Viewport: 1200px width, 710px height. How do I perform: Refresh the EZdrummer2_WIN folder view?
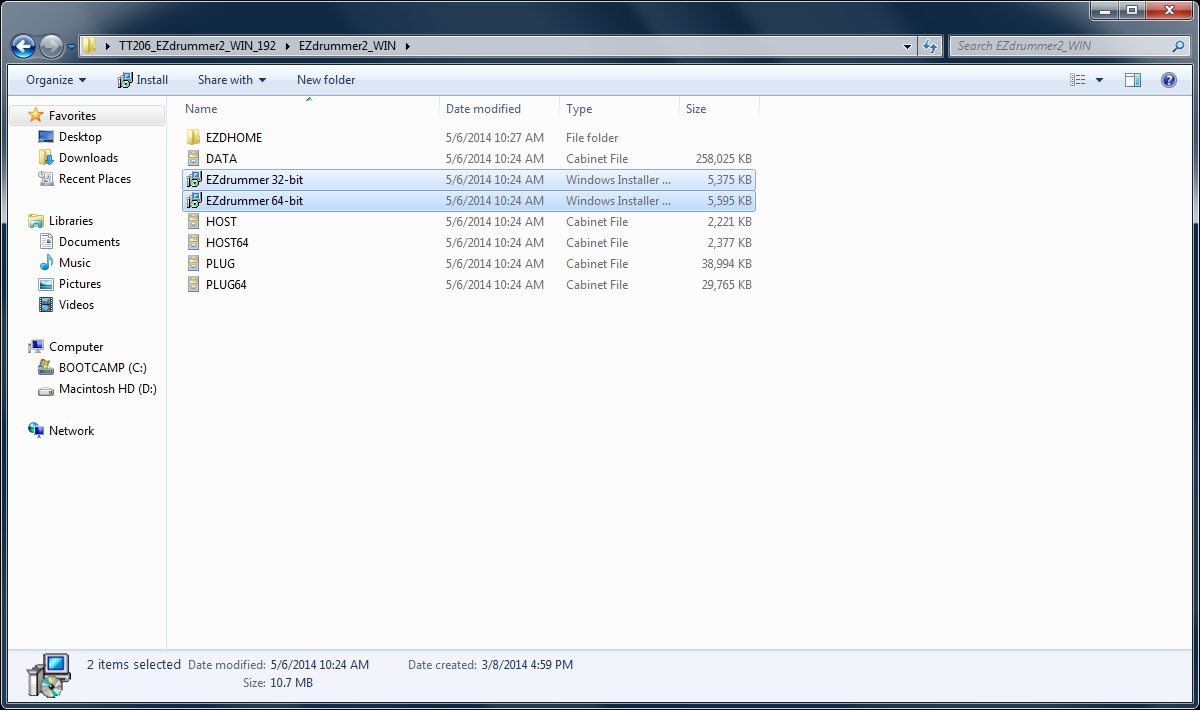click(x=930, y=46)
